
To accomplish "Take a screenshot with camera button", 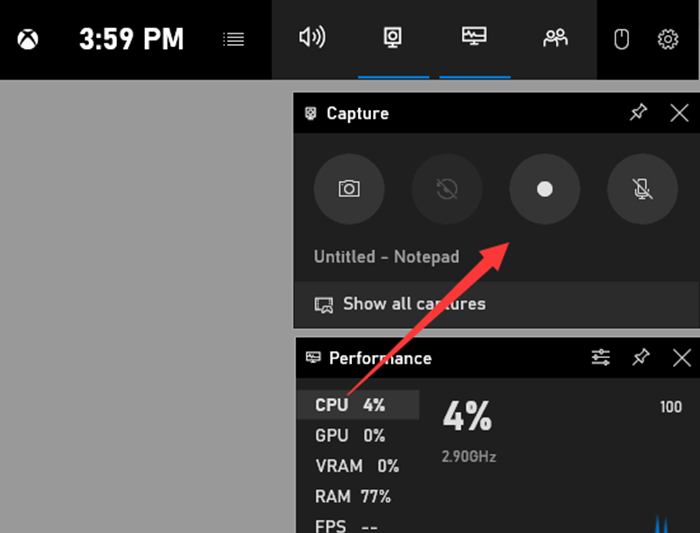I will tap(349, 189).
